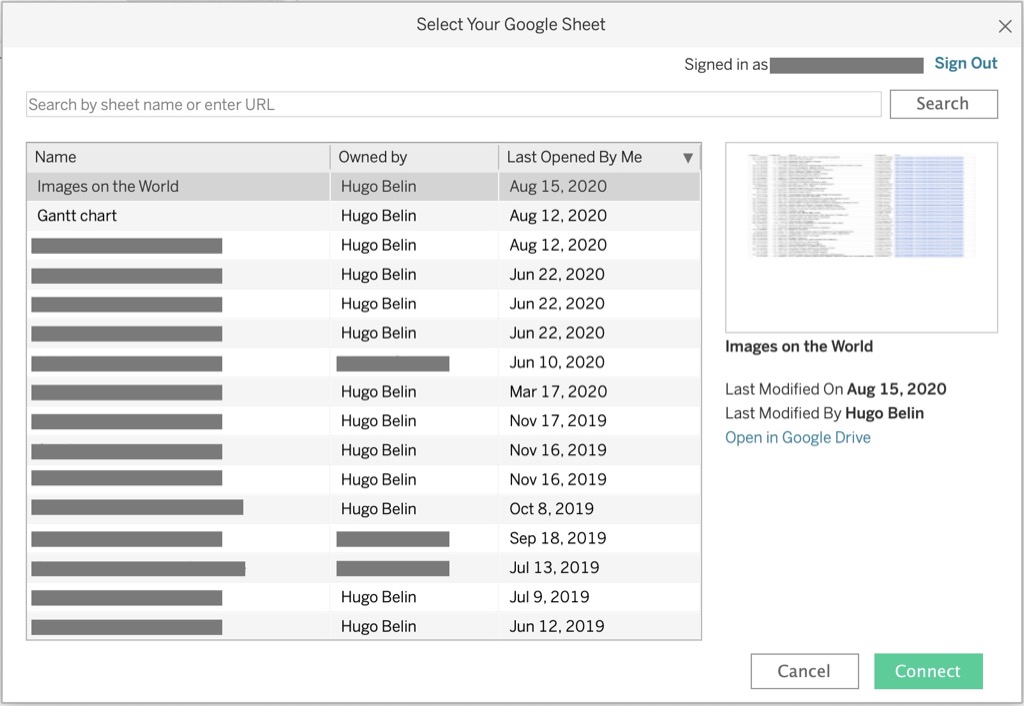Sign Out of the Google account

tap(965, 63)
